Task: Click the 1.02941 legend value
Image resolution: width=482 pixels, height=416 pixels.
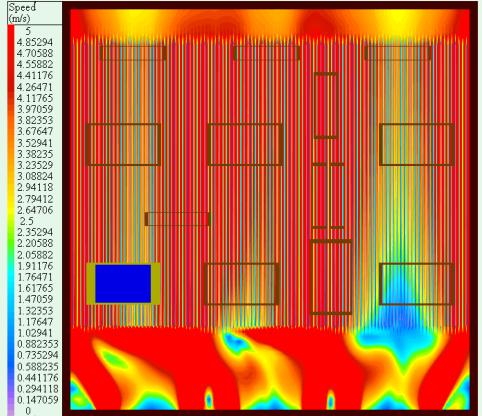Action: (35, 333)
